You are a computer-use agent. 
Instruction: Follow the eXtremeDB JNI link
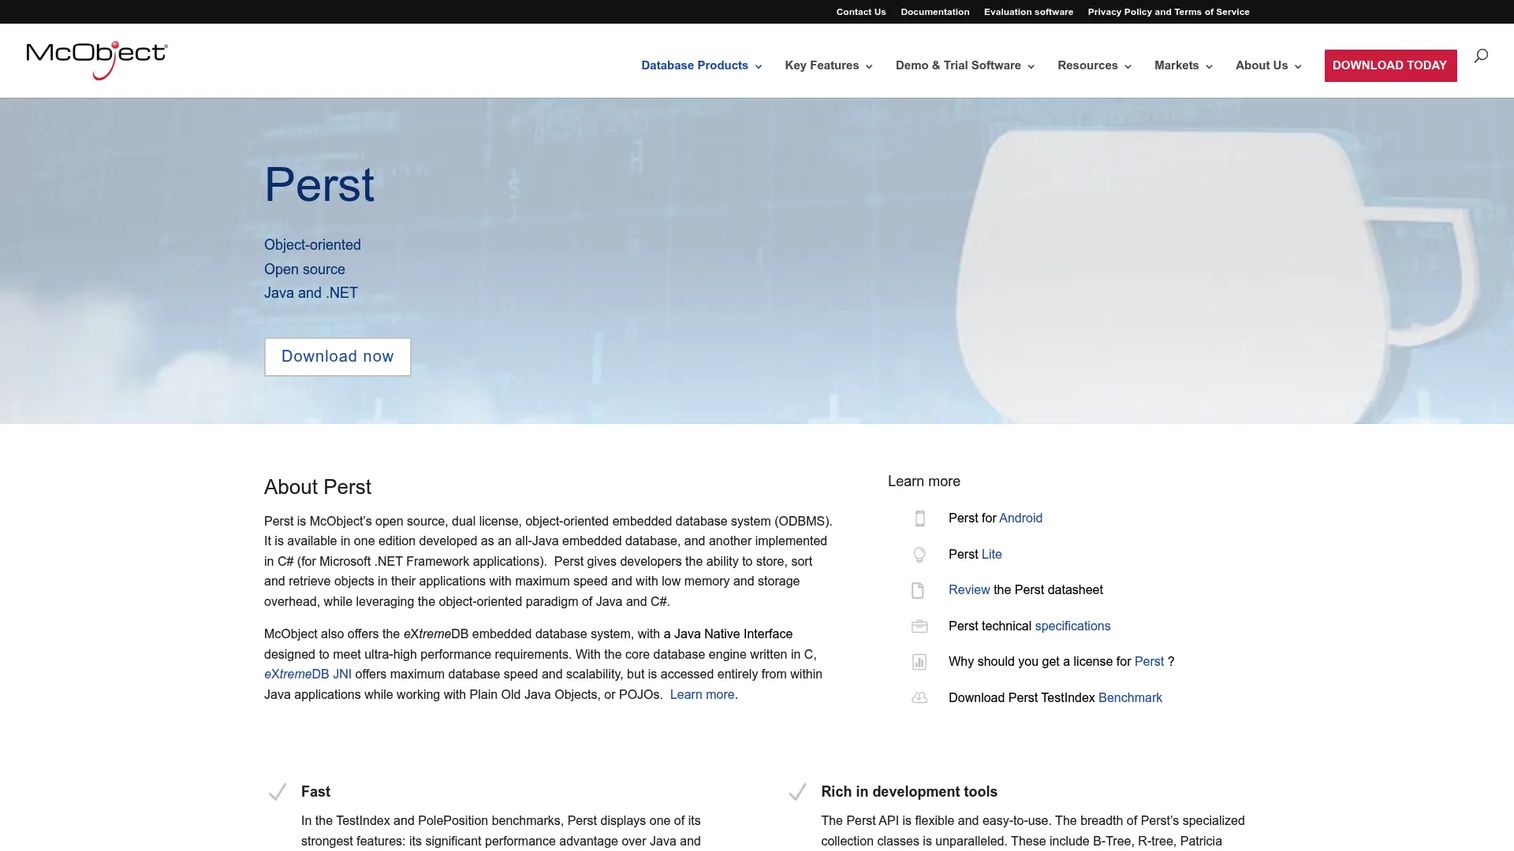pos(308,674)
